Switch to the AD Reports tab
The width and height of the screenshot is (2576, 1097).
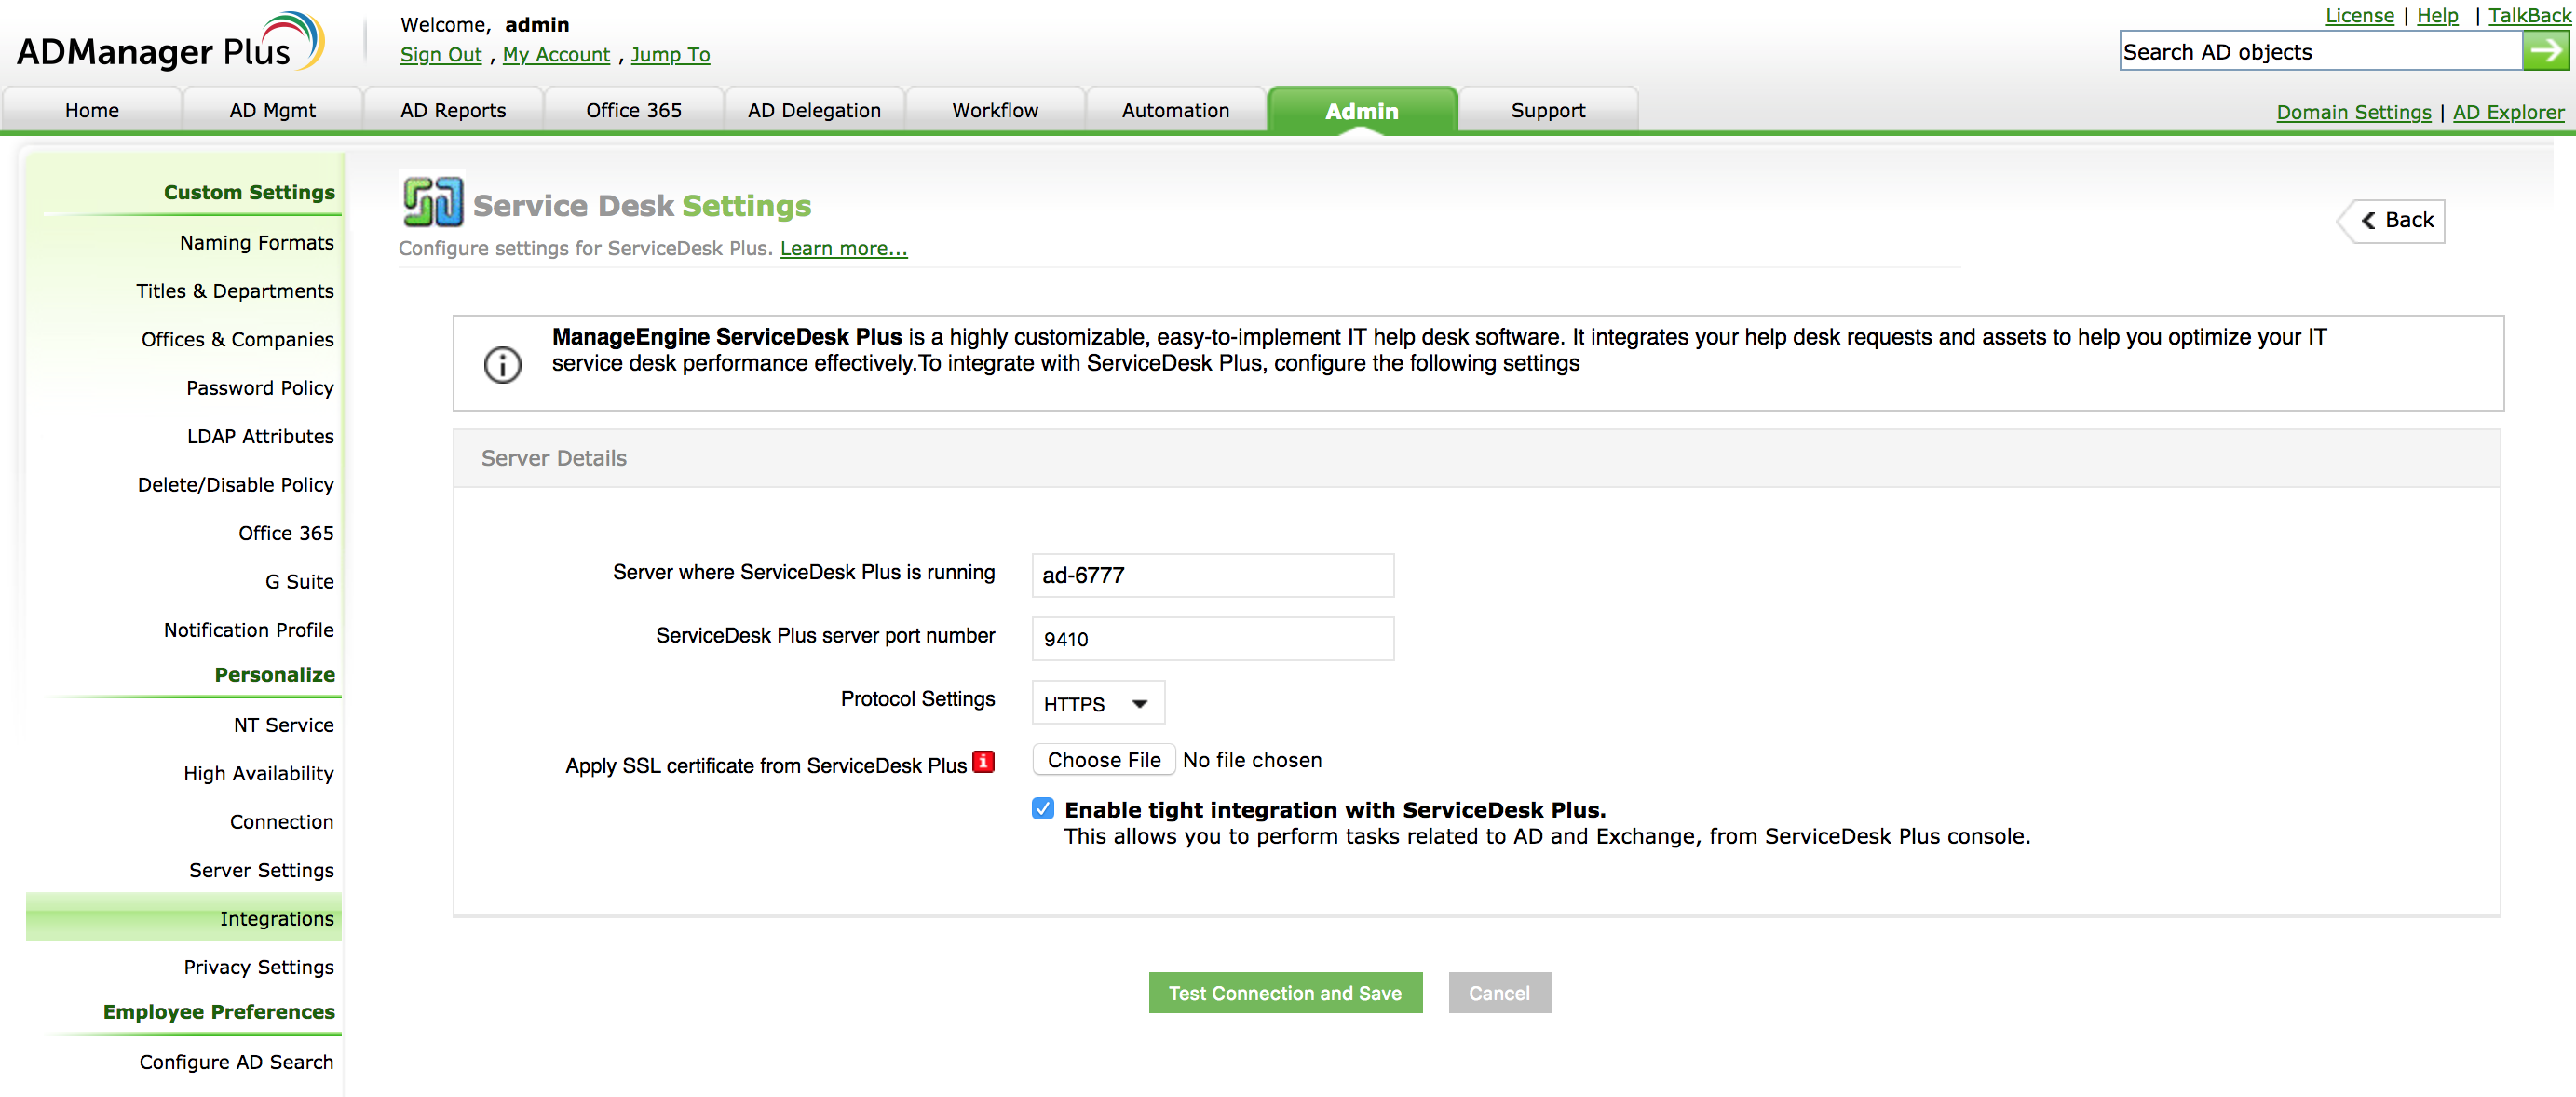coord(453,110)
